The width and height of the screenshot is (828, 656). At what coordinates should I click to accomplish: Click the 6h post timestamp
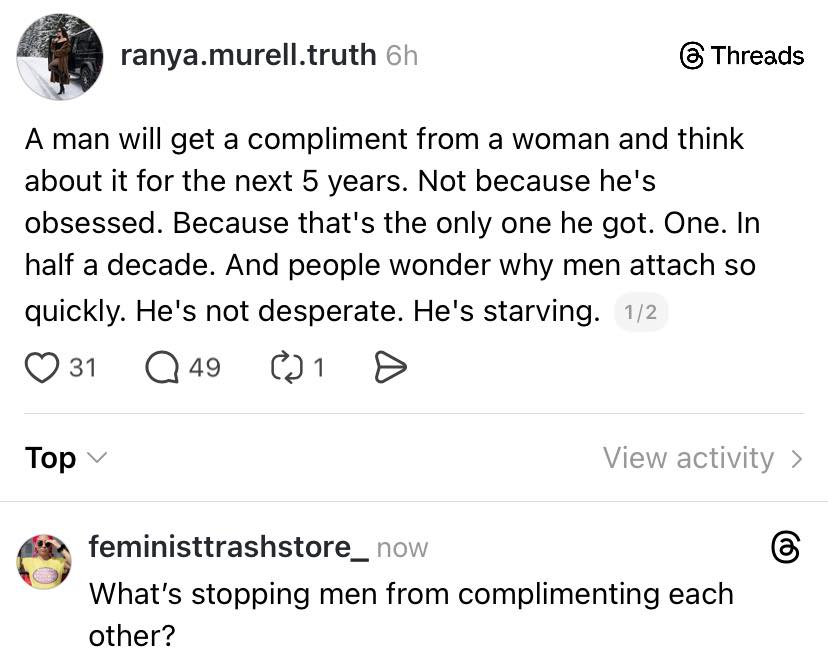point(402,56)
